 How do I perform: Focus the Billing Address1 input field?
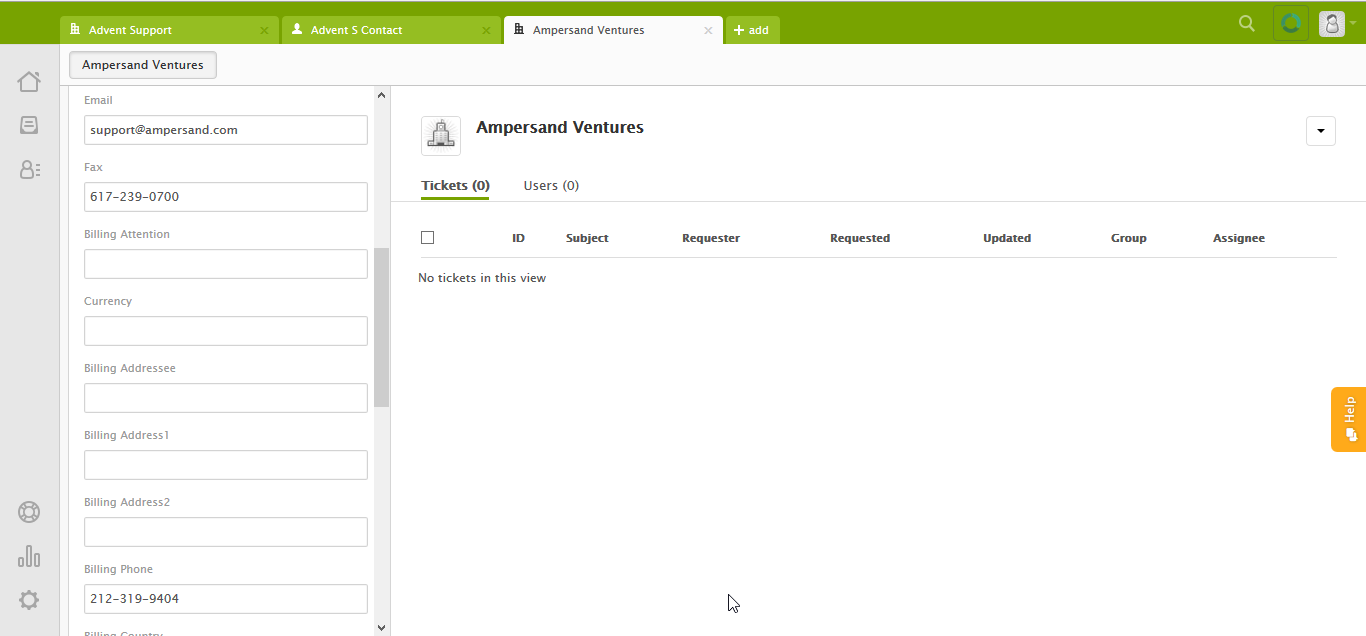(226, 465)
